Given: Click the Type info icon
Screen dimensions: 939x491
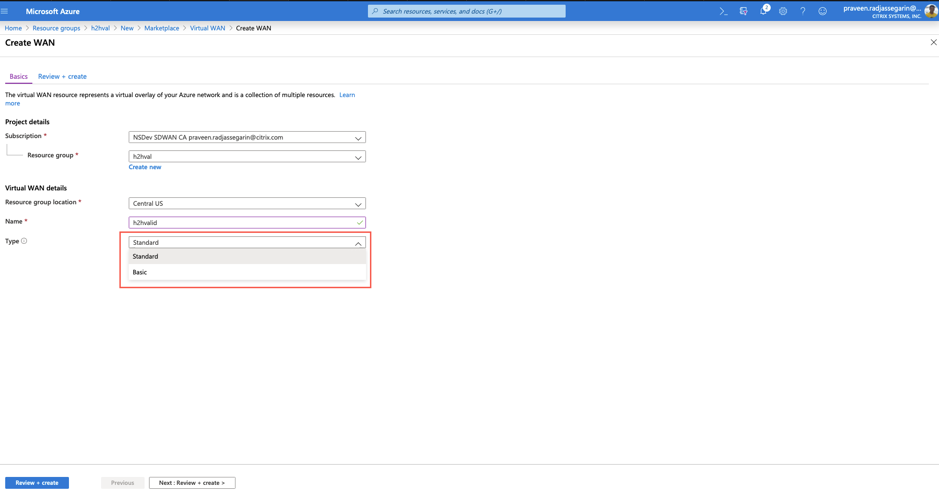Looking at the screenshot, I should [x=24, y=241].
